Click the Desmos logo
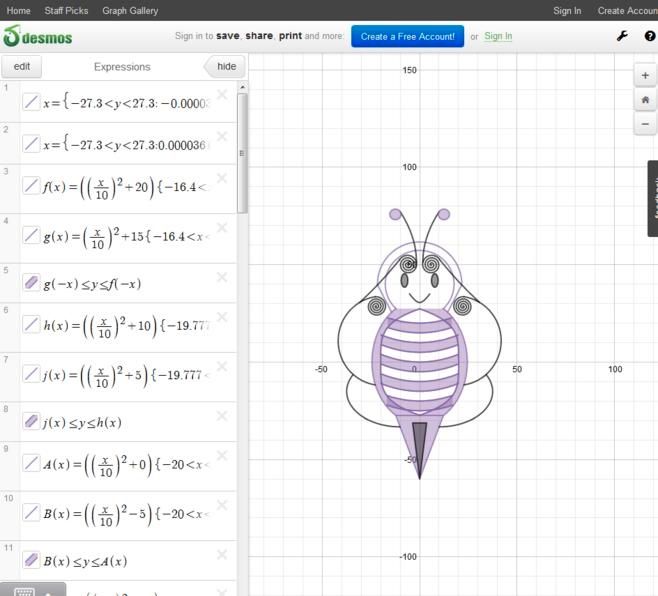Screen dimensions: 658x596 [38, 37]
